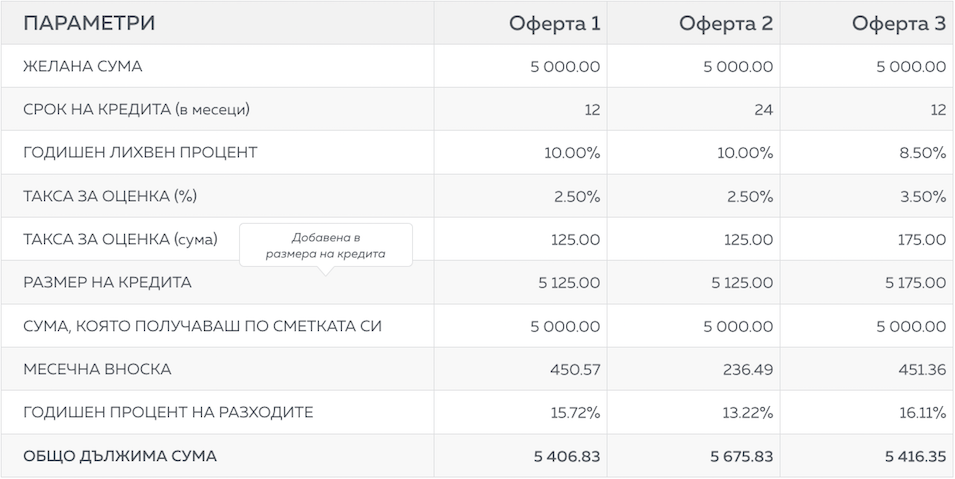
Task: Select the СРОК НА КРЕДИТА row label
Action: 136,110
